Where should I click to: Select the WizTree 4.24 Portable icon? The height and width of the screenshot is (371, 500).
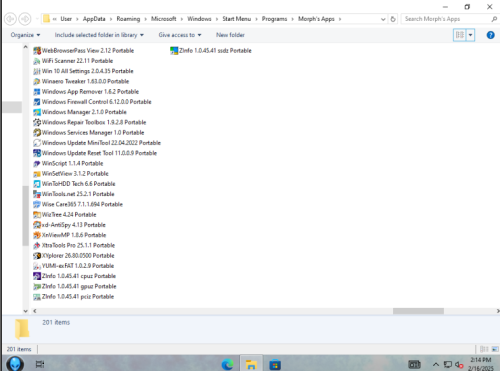coord(37,215)
